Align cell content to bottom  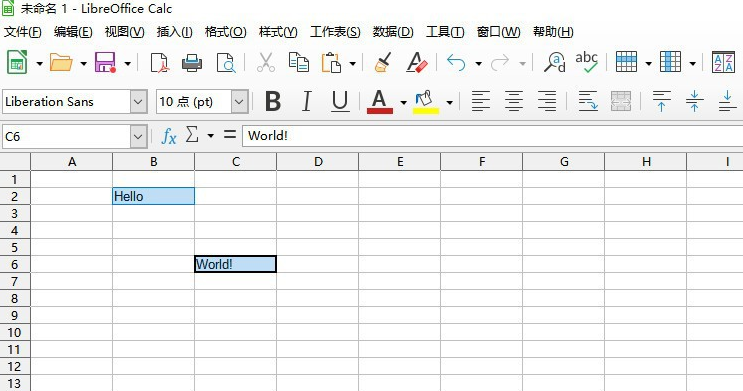click(727, 101)
